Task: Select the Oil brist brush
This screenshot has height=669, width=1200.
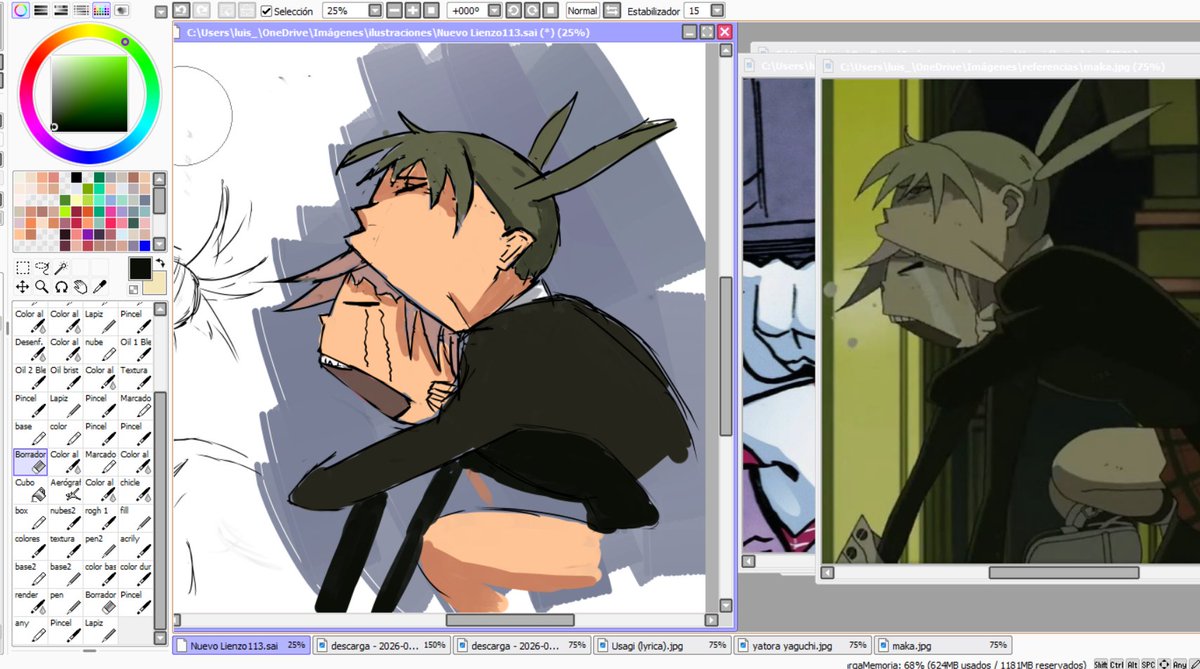Action: (65, 377)
